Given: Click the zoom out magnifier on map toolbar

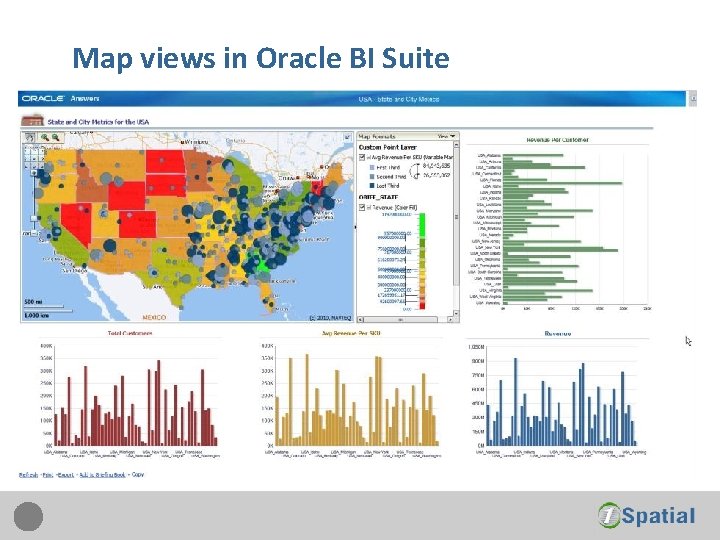Looking at the screenshot, I should (56, 137).
